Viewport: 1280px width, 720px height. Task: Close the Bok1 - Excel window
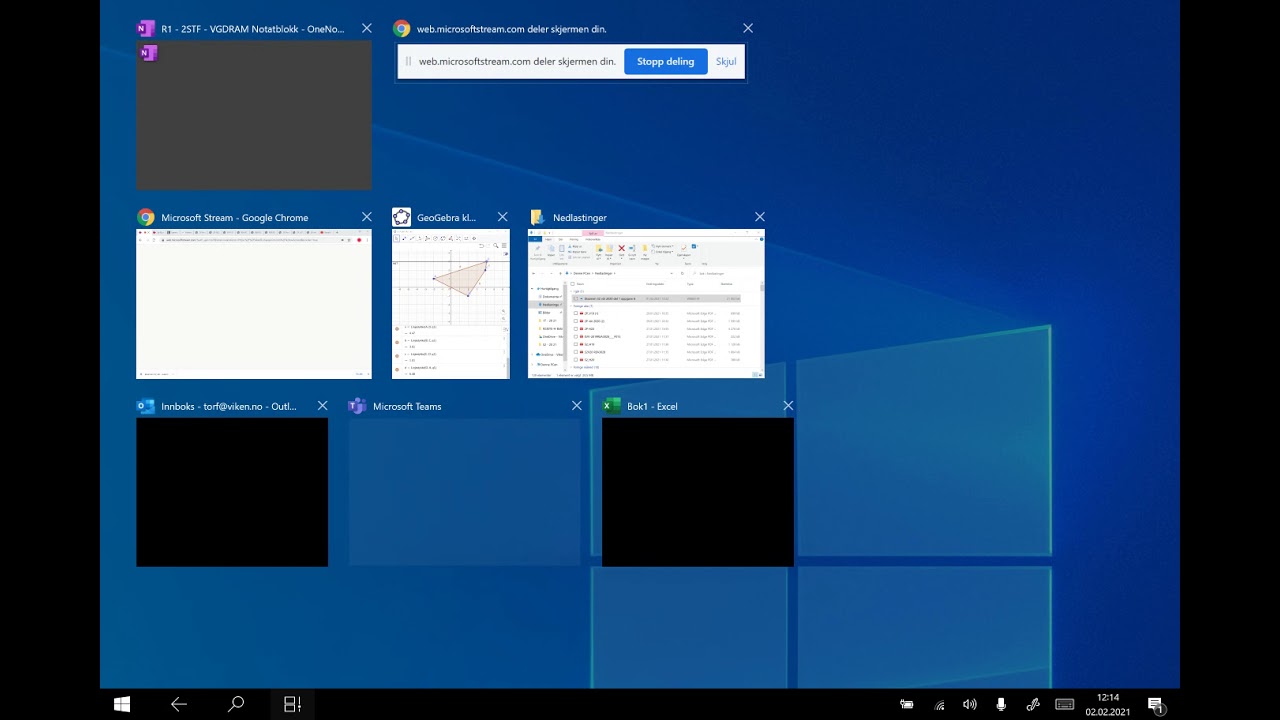click(789, 406)
